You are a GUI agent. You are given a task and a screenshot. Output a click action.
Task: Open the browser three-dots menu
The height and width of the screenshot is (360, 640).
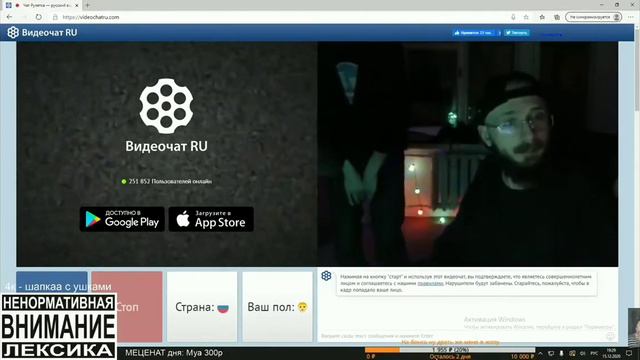point(631,17)
